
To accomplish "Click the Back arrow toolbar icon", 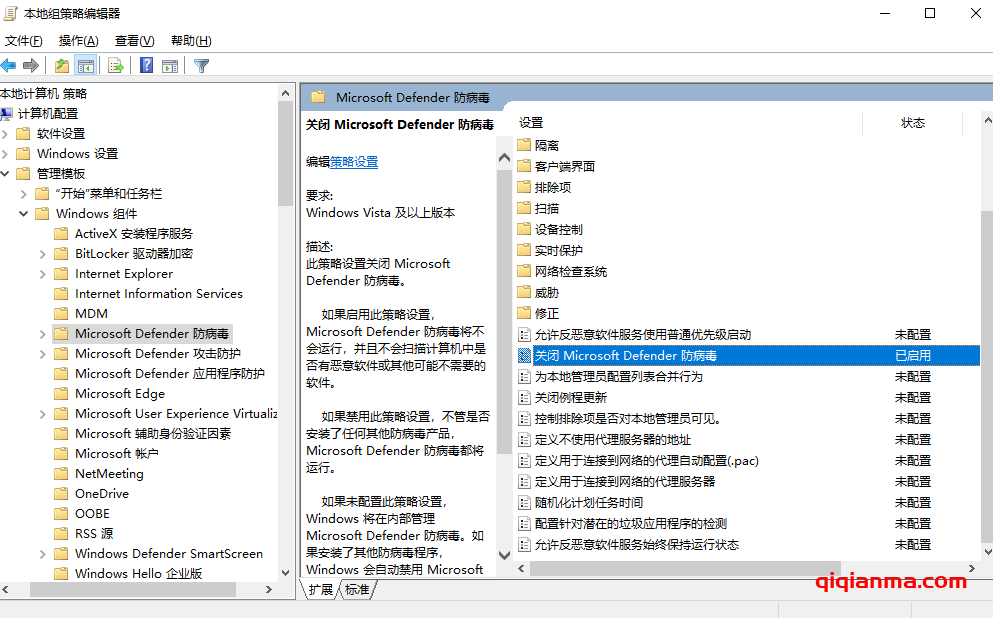I will [x=9, y=66].
